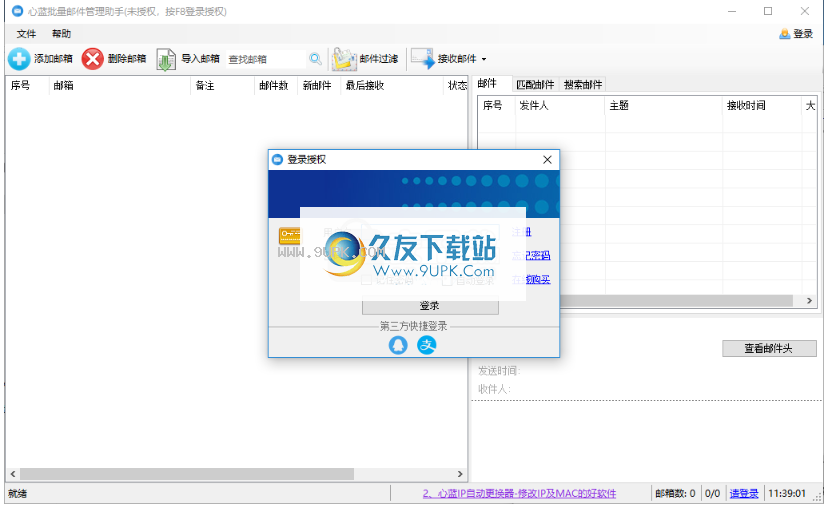Click the Import Mailbox document icon
Screen dimensions: 827x509
point(166,59)
